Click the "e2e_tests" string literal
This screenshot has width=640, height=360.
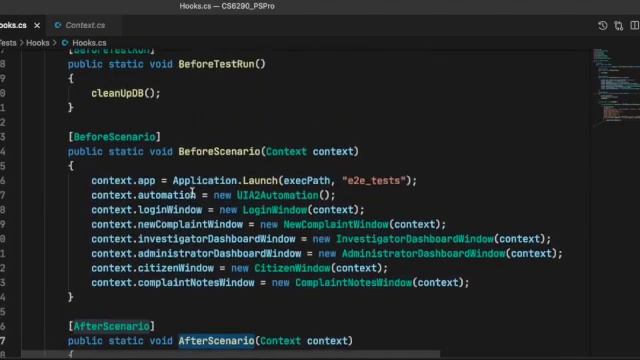point(374,180)
